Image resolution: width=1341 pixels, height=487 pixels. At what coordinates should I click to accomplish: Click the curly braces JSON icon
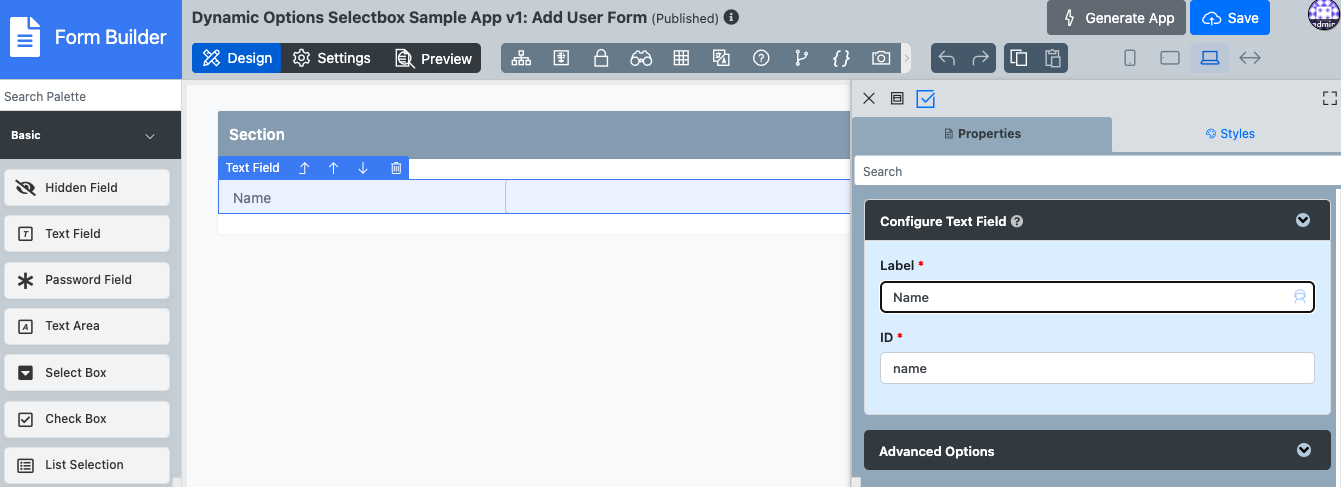click(841, 58)
